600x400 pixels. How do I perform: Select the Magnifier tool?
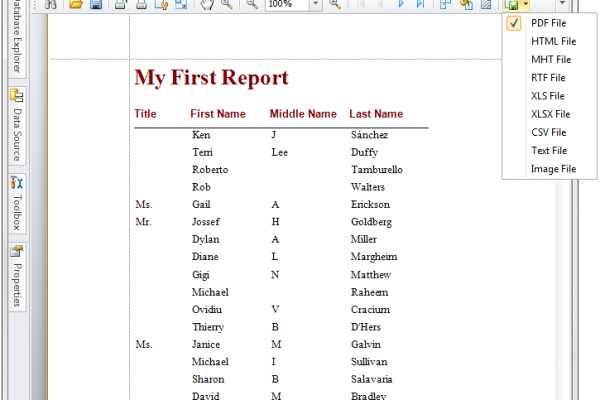227,4
